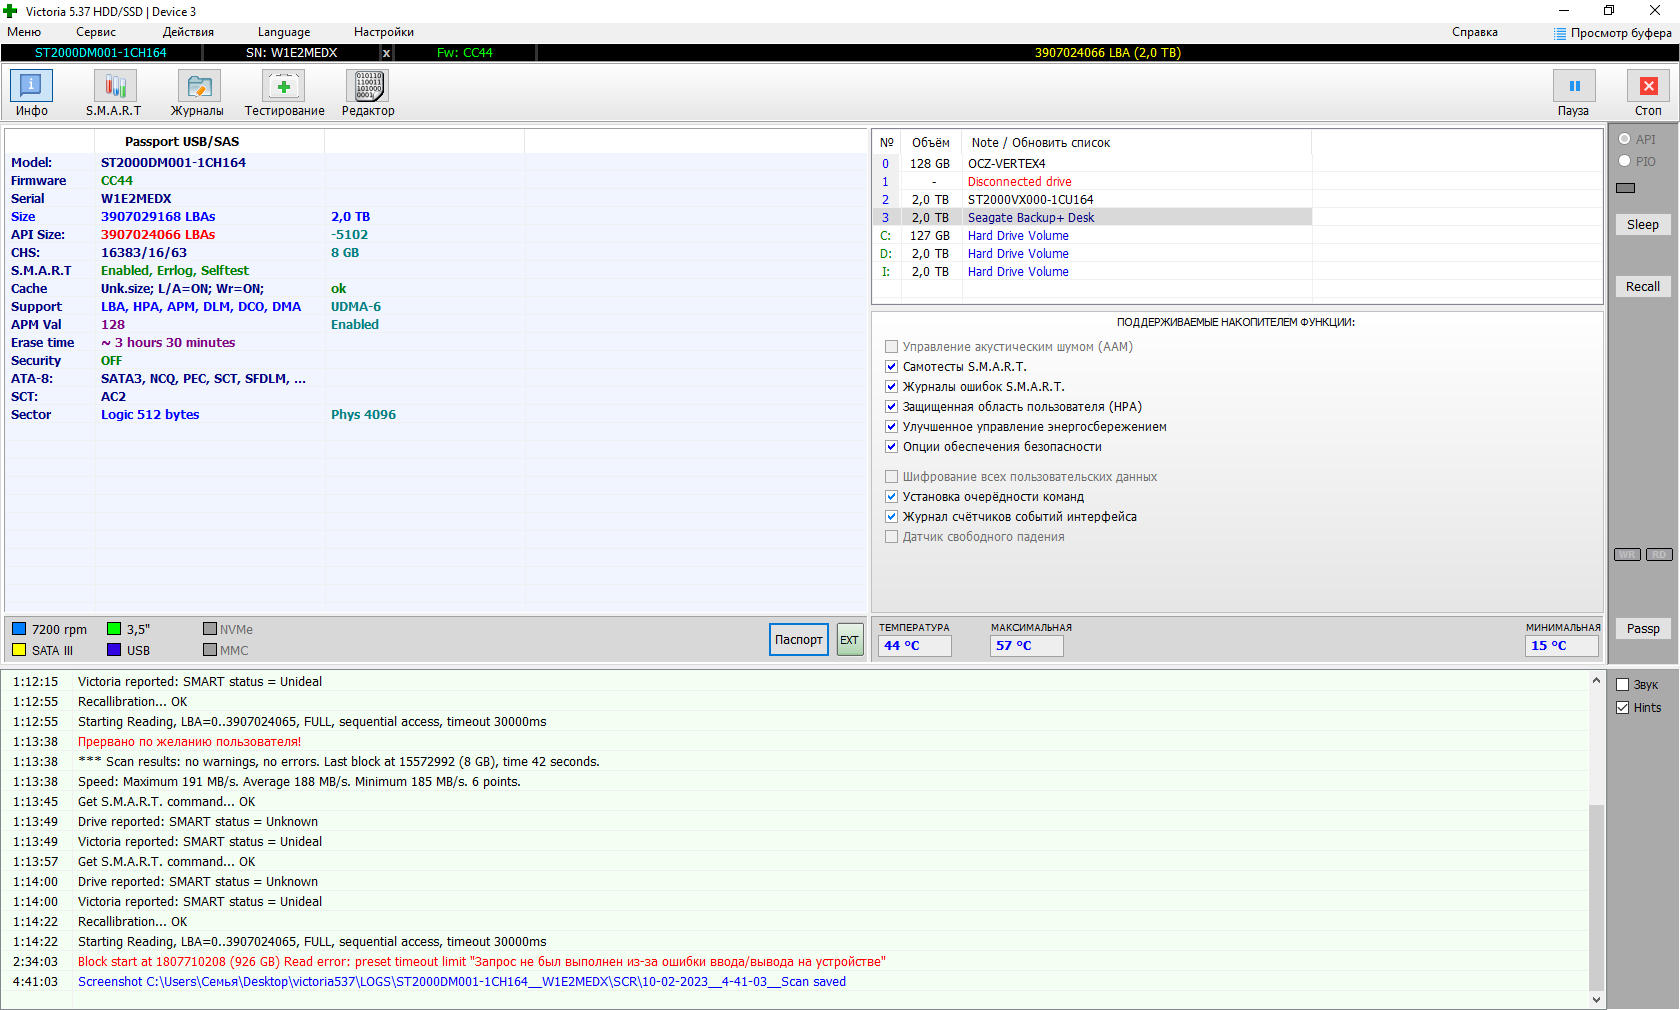This screenshot has height=1010, width=1680.
Task: Open the Журналы logs tool
Action: click(x=198, y=86)
